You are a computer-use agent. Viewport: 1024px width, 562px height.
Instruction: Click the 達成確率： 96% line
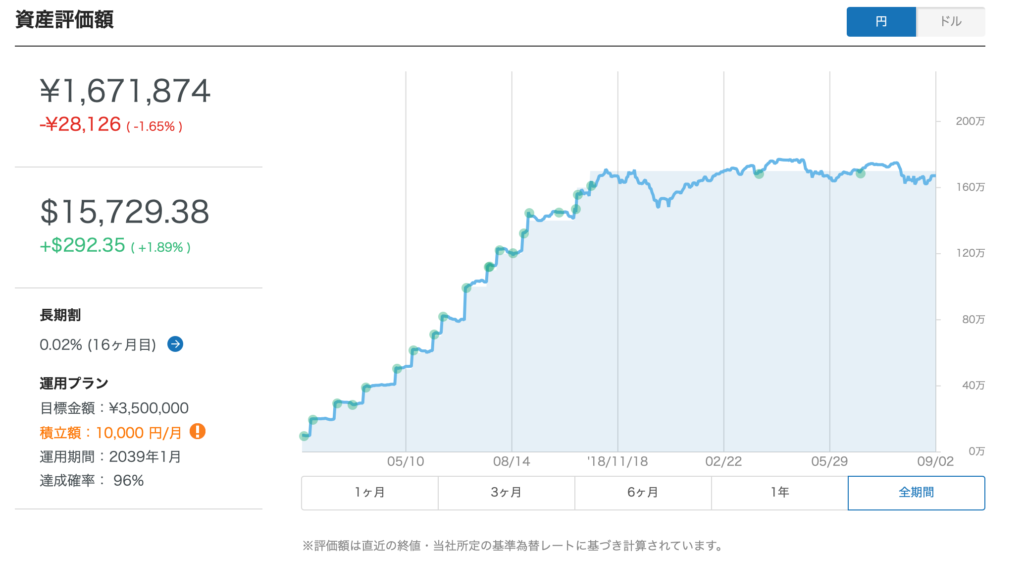[x=91, y=481]
